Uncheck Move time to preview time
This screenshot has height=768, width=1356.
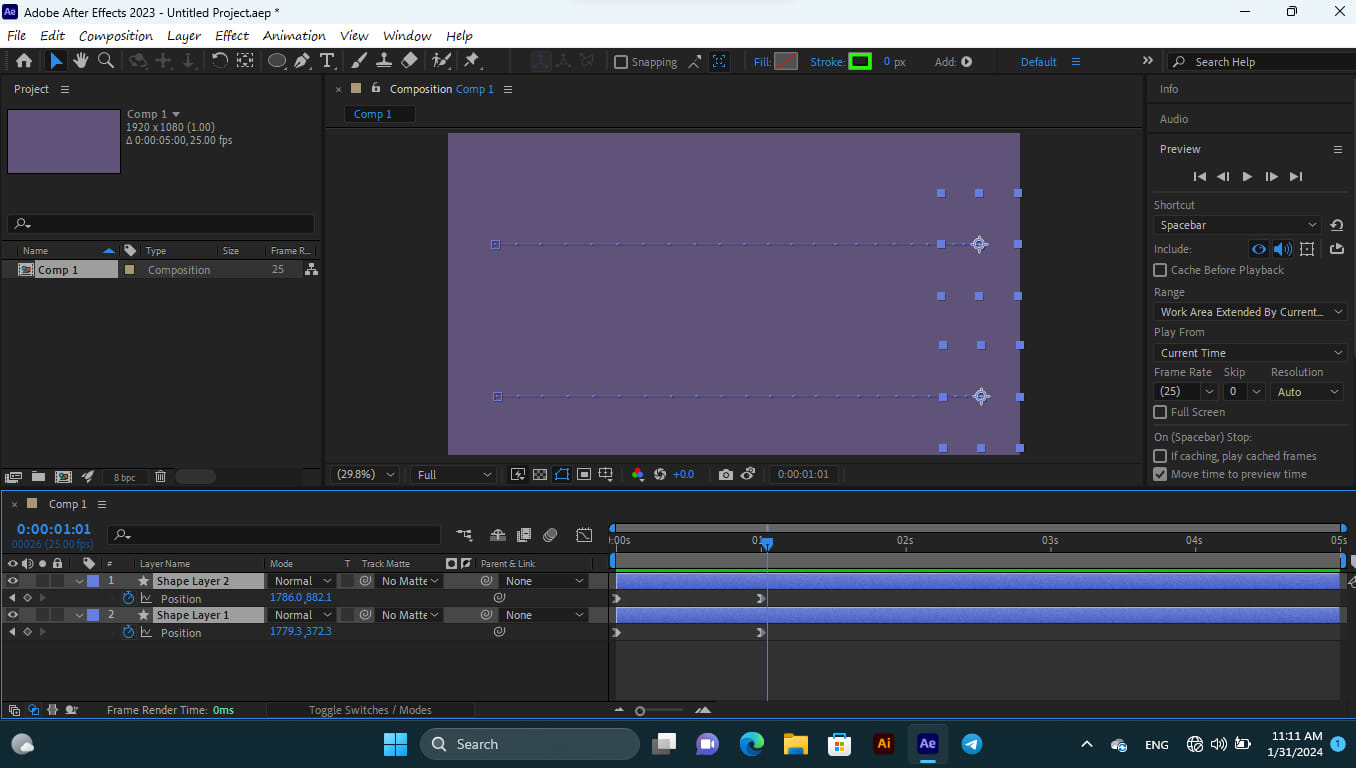pos(1160,474)
